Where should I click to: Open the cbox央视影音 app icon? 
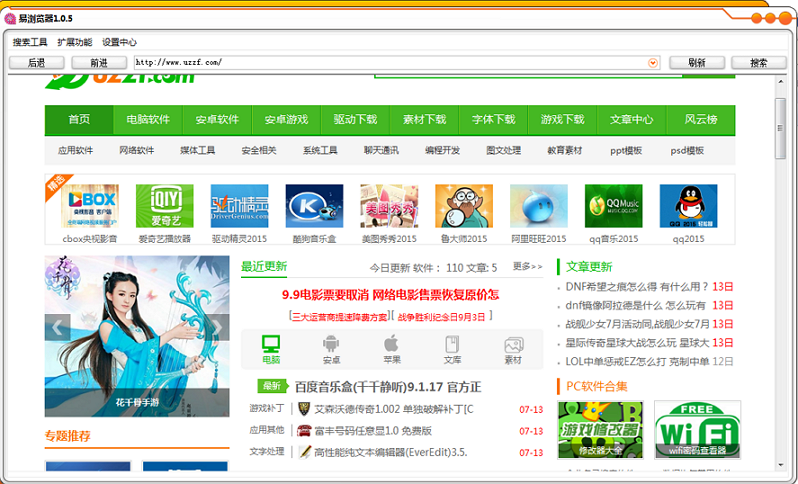point(90,206)
